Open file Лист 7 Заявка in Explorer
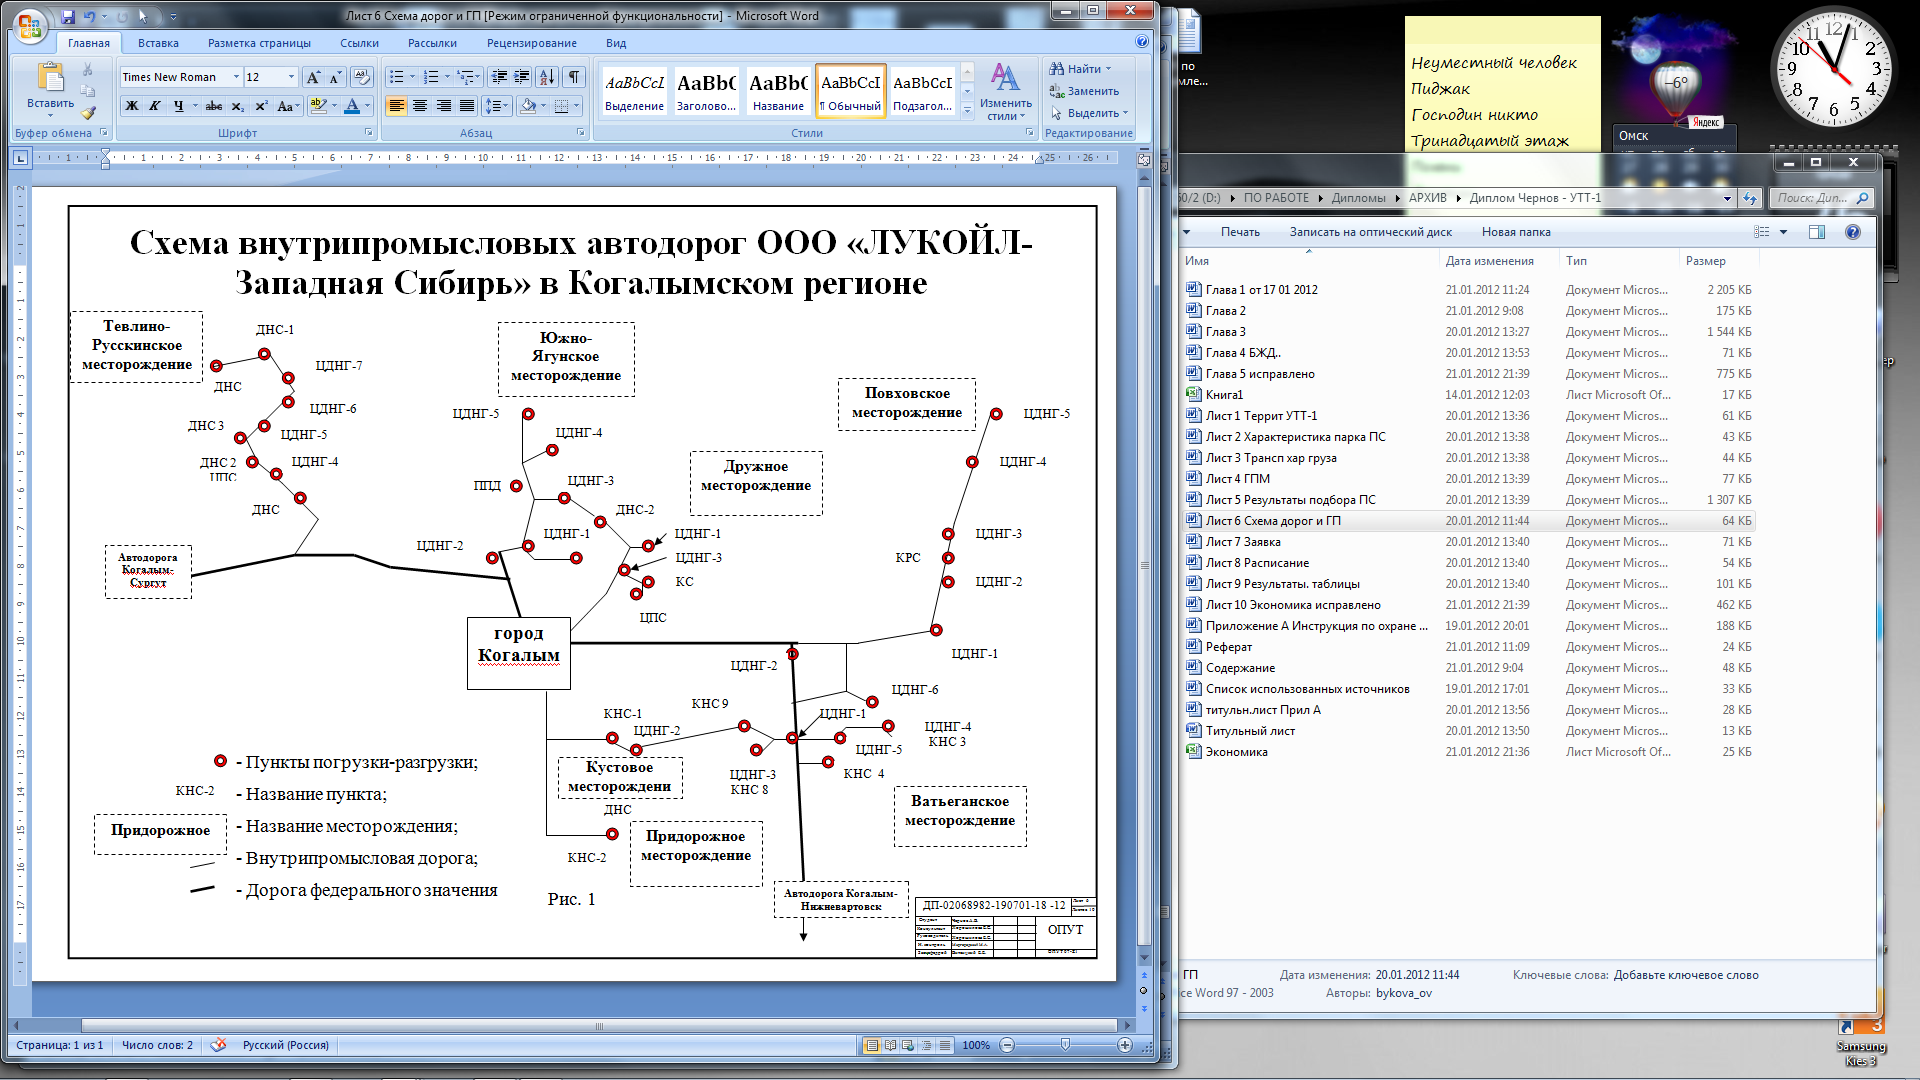Image resolution: width=1920 pixels, height=1080 pixels. [1242, 542]
